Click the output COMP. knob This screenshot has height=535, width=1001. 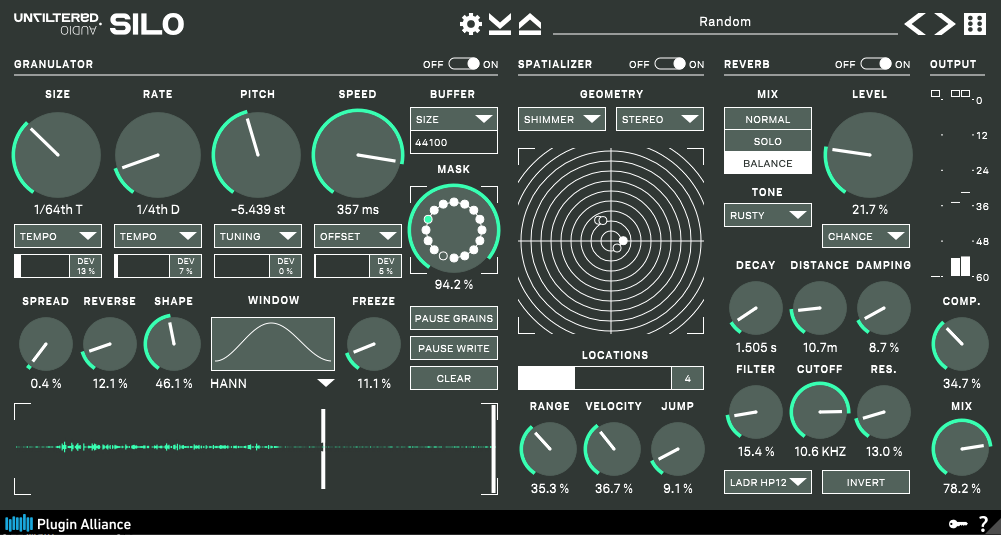point(961,343)
